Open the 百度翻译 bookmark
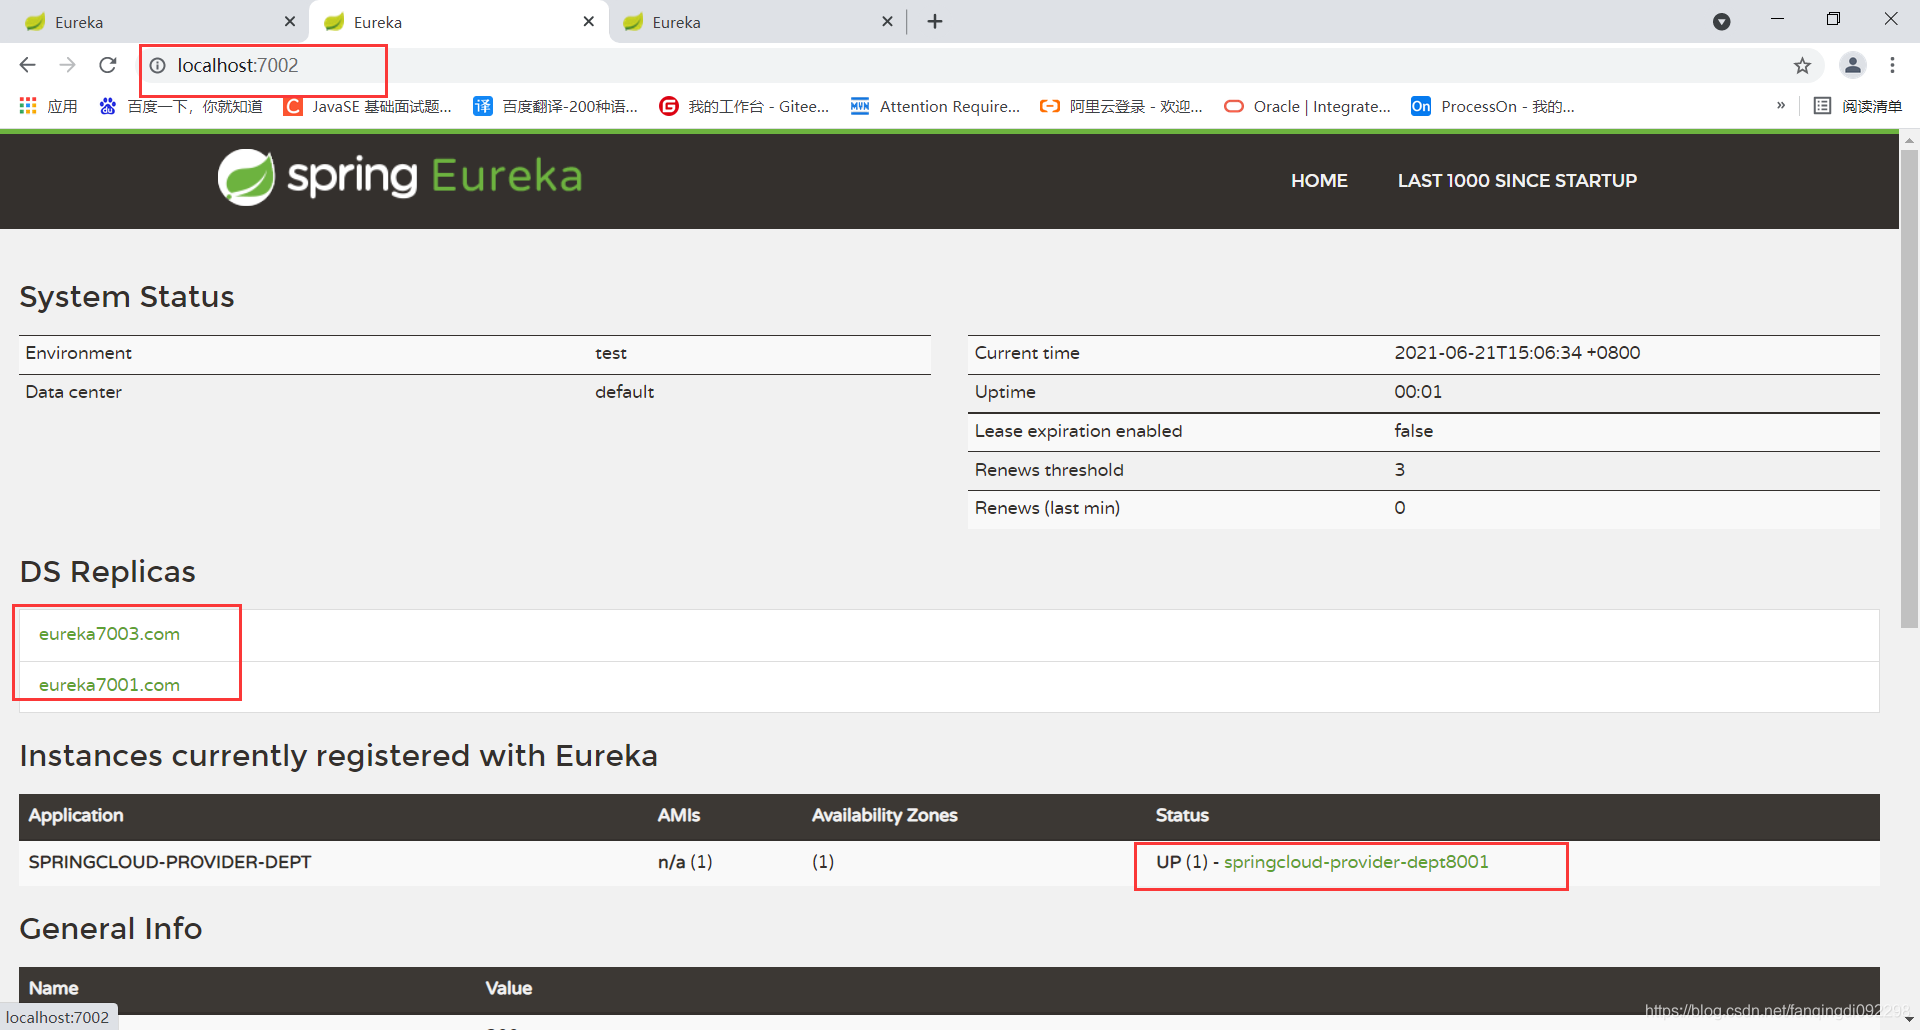This screenshot has height=1030, width=1920. [x=556, y=106]
